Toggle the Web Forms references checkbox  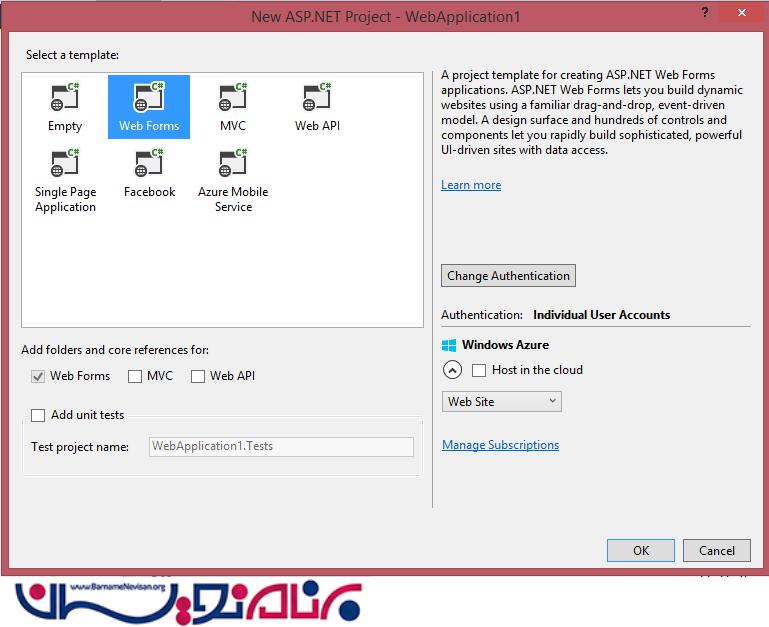pyautogui.click(x=38, y=376)
